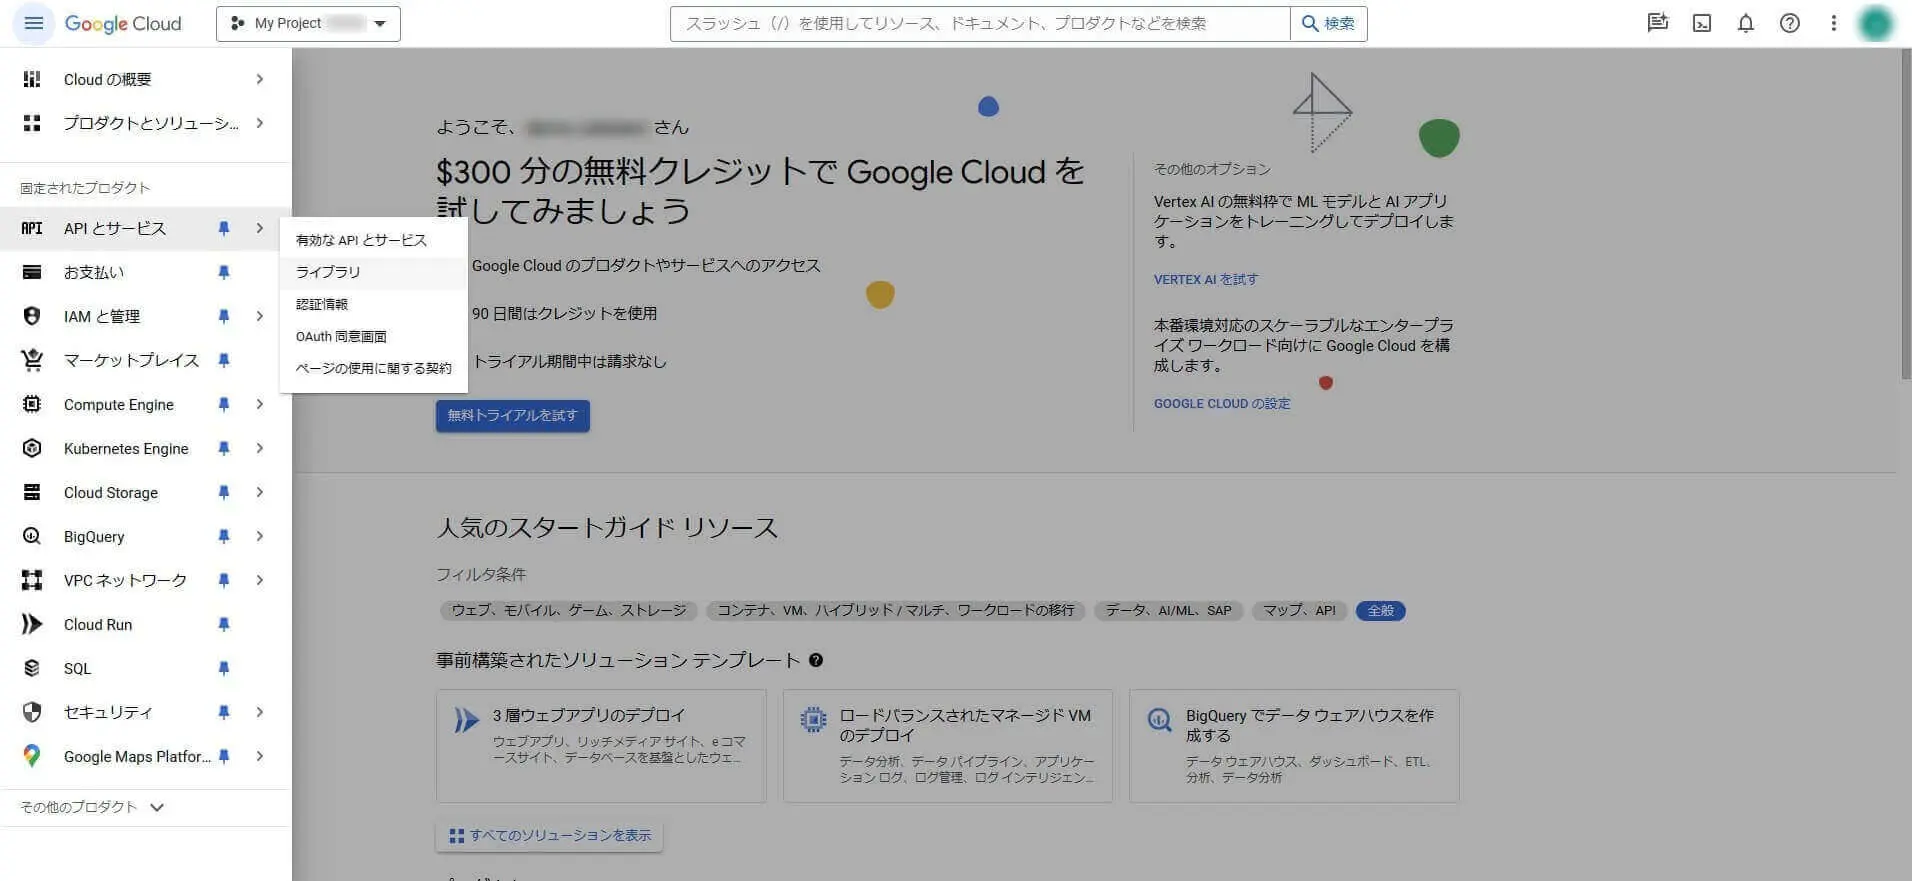Unpin マーケットプレイス from pinned products

point(224,360)
